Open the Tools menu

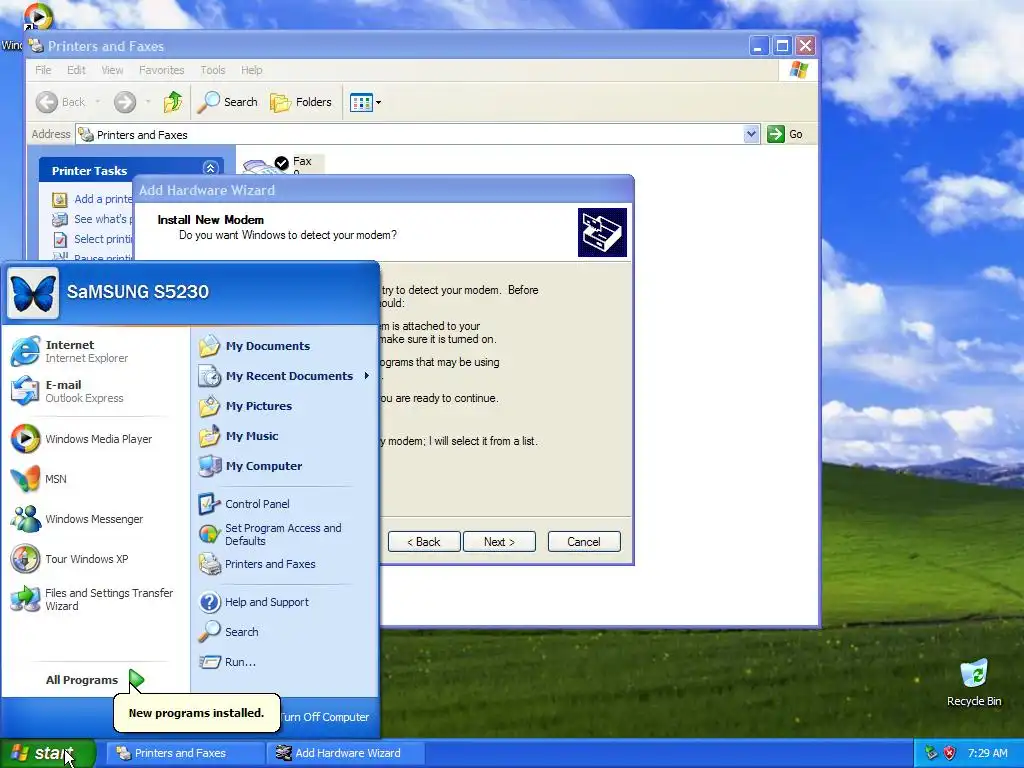tap(212, 70)
